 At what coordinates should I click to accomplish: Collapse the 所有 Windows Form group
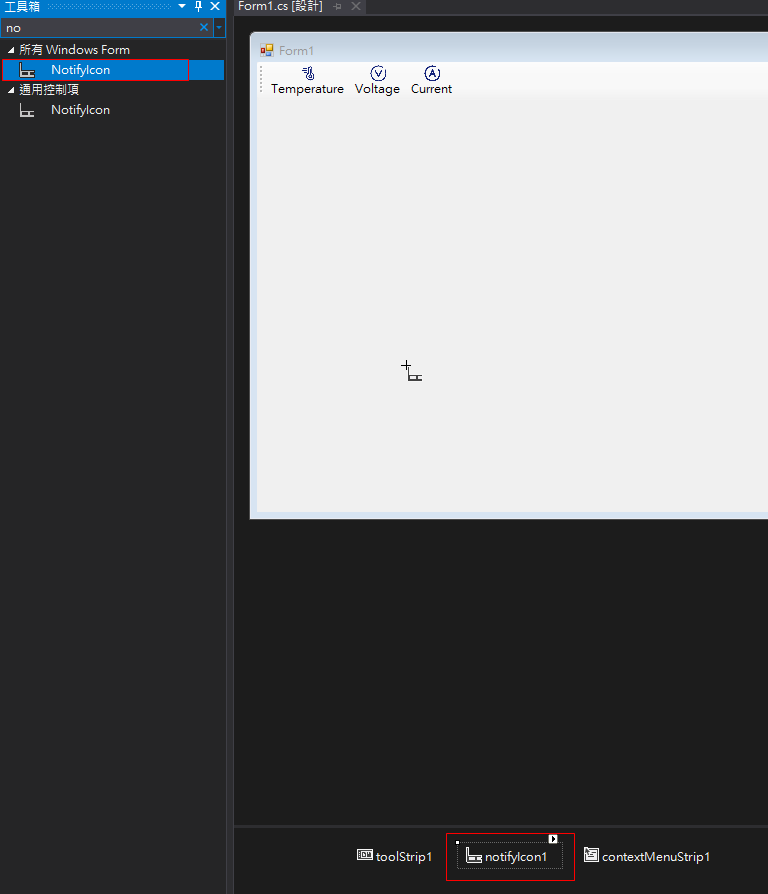pyautogui.click(x=11, y=50)
